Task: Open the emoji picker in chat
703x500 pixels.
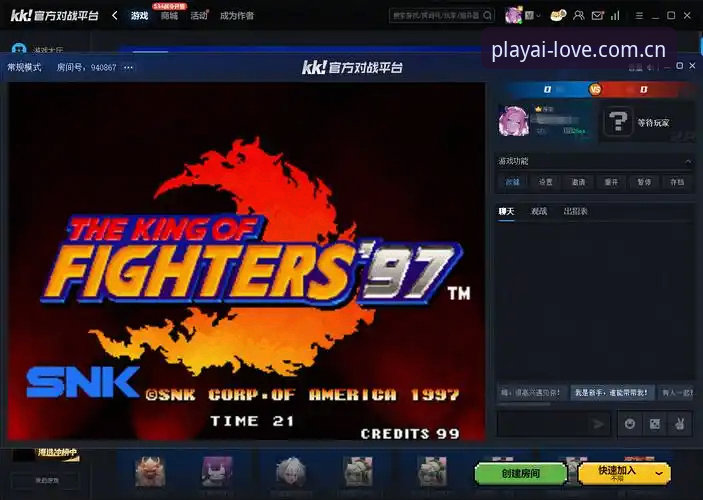Action: (x=629, y=424)
